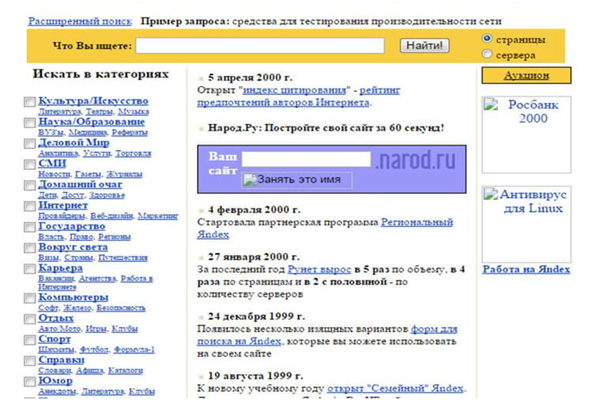Open the Аукцион button link
Screen dimensions: 600x400
click(x=526, y=75)
